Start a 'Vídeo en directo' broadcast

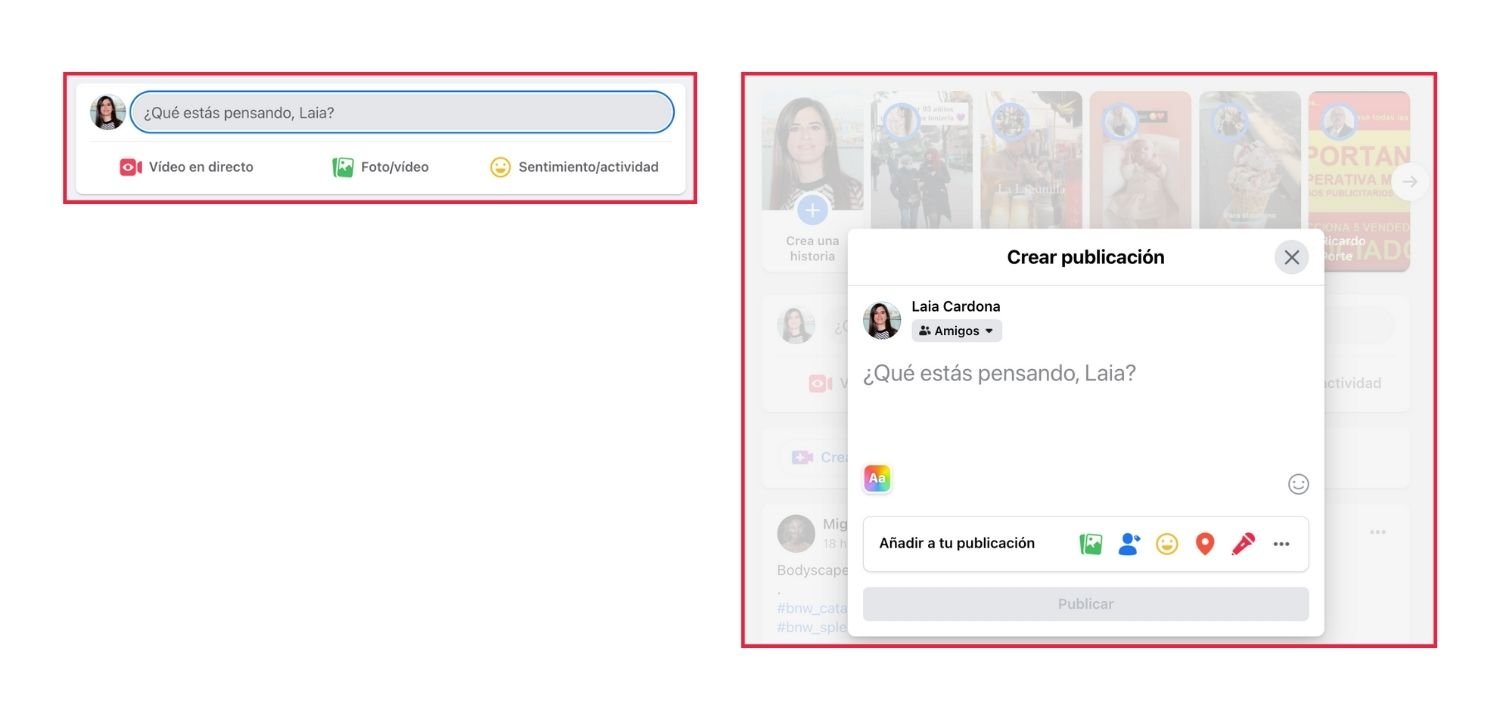tap(187, 167)
